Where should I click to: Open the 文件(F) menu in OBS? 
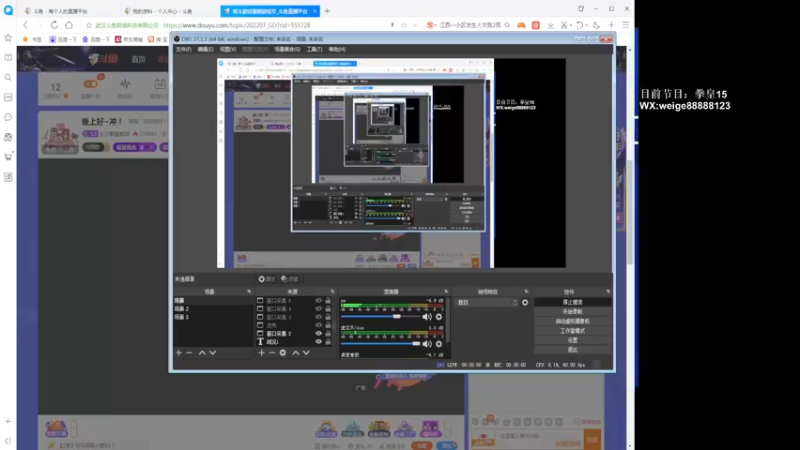[x=183, y=49]
